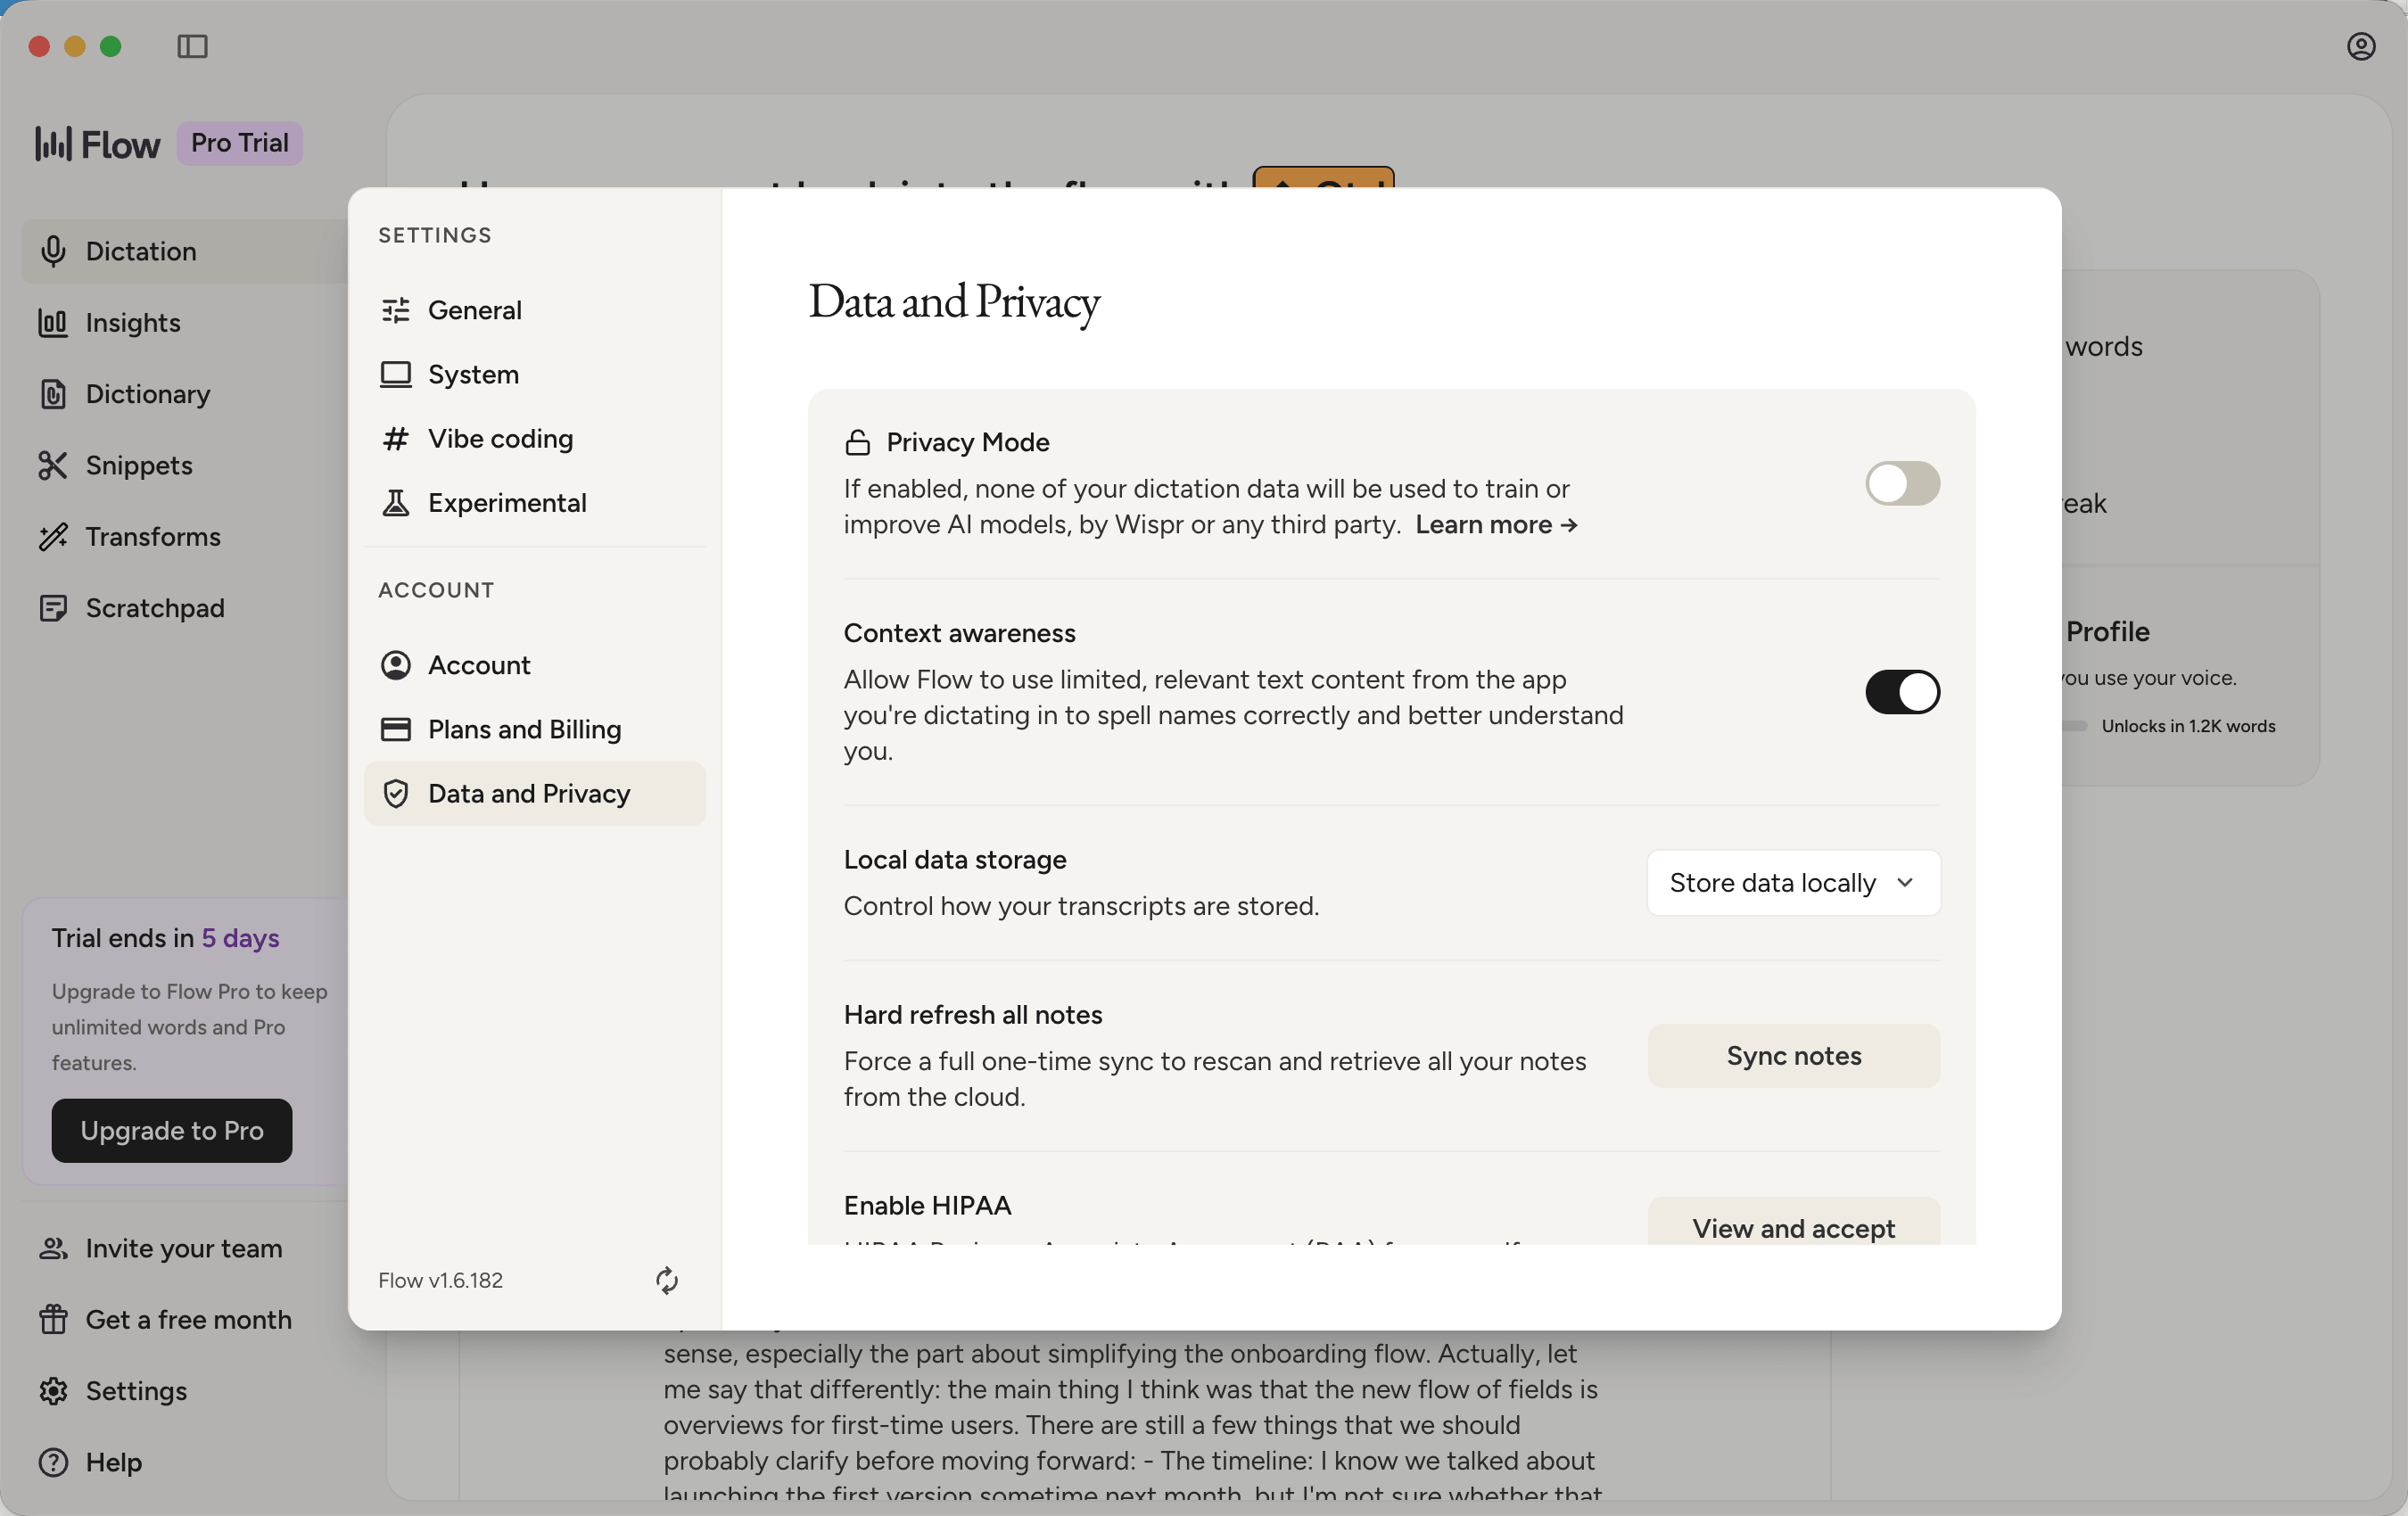Click the Data and Privacy shield icon

[x=396, y=794]
